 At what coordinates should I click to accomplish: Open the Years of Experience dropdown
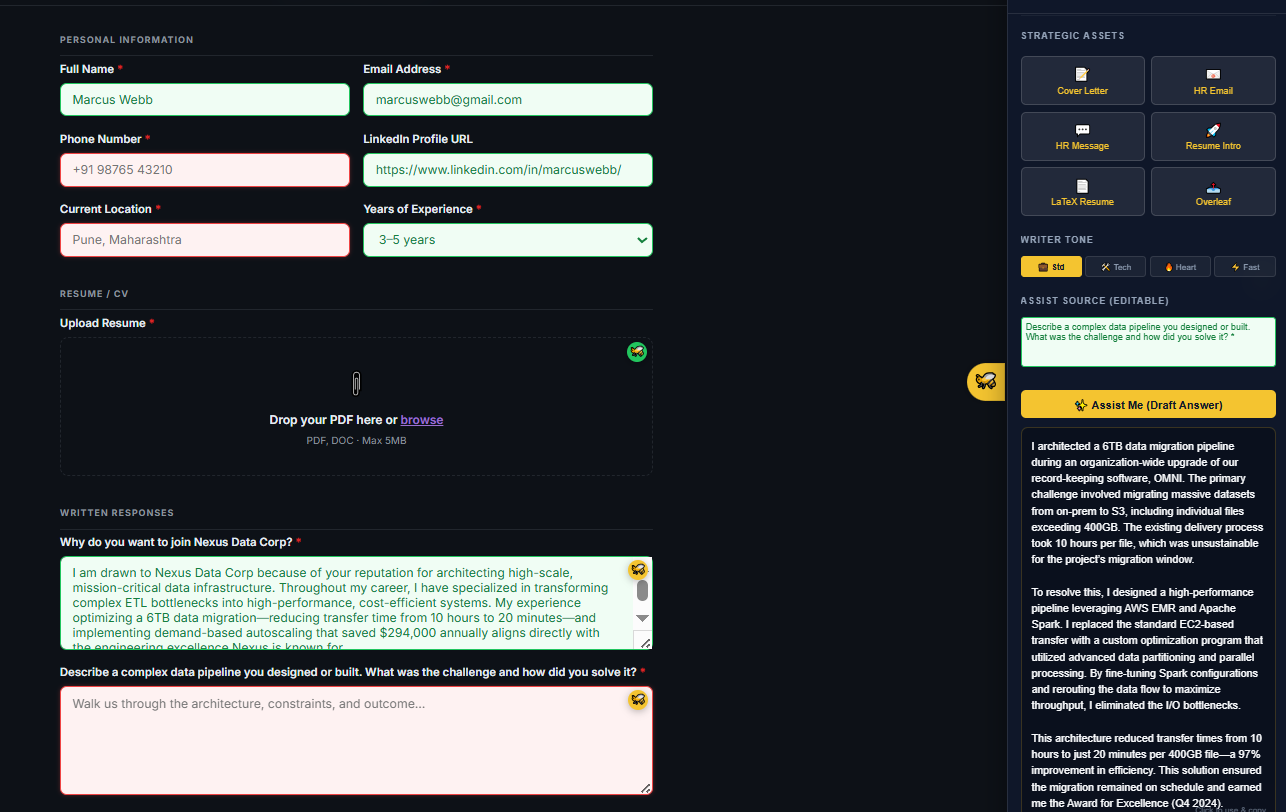tap(507, 240)
